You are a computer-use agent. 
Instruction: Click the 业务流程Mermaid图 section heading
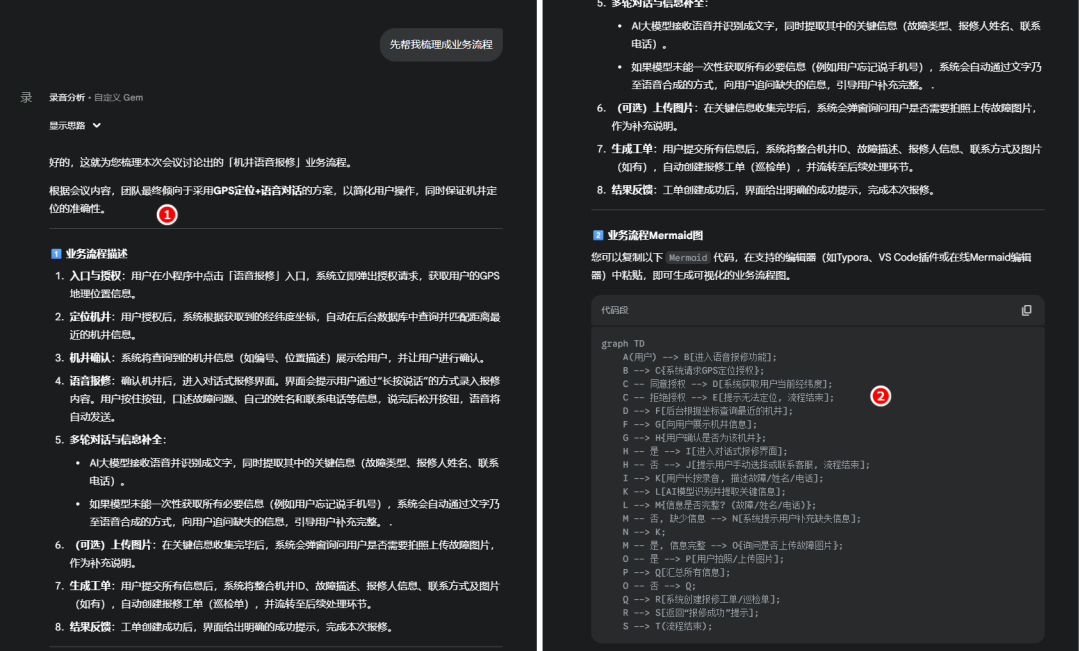point(655,236)
